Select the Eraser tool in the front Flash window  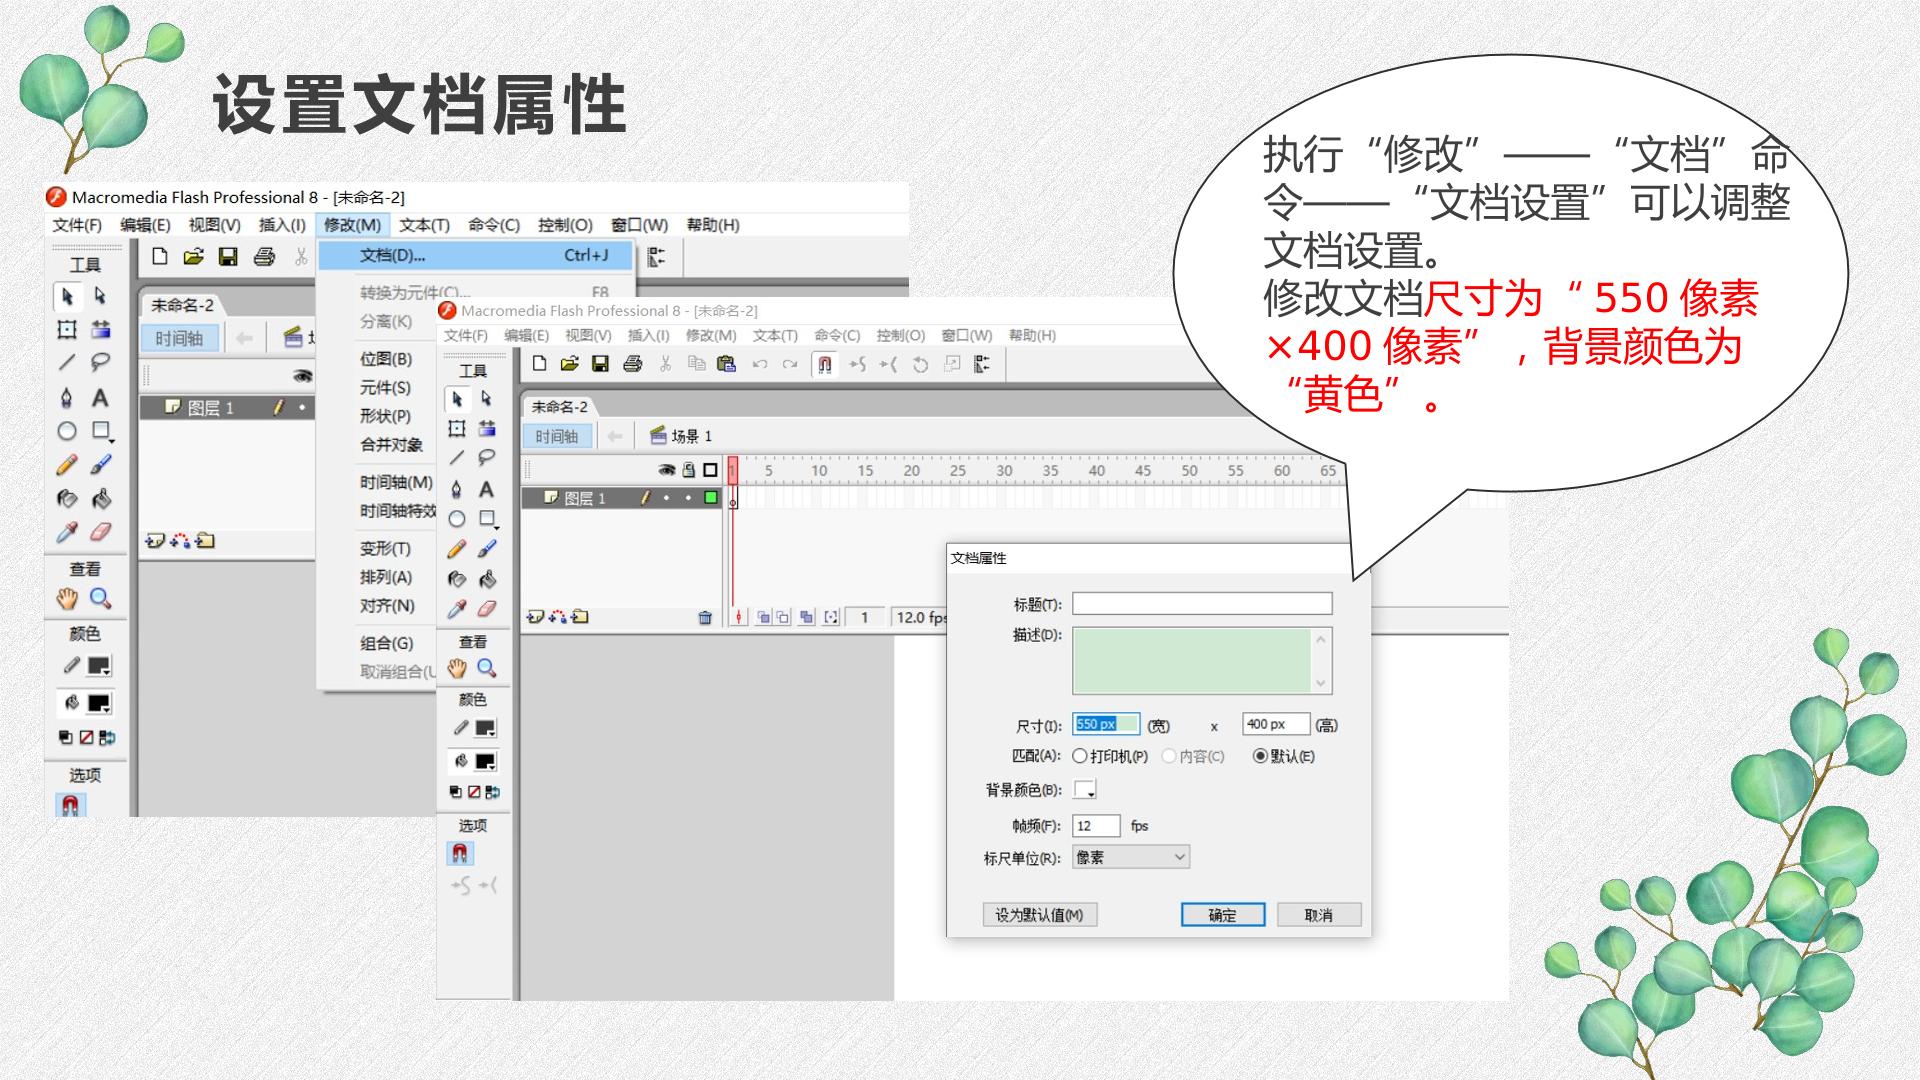486,609
